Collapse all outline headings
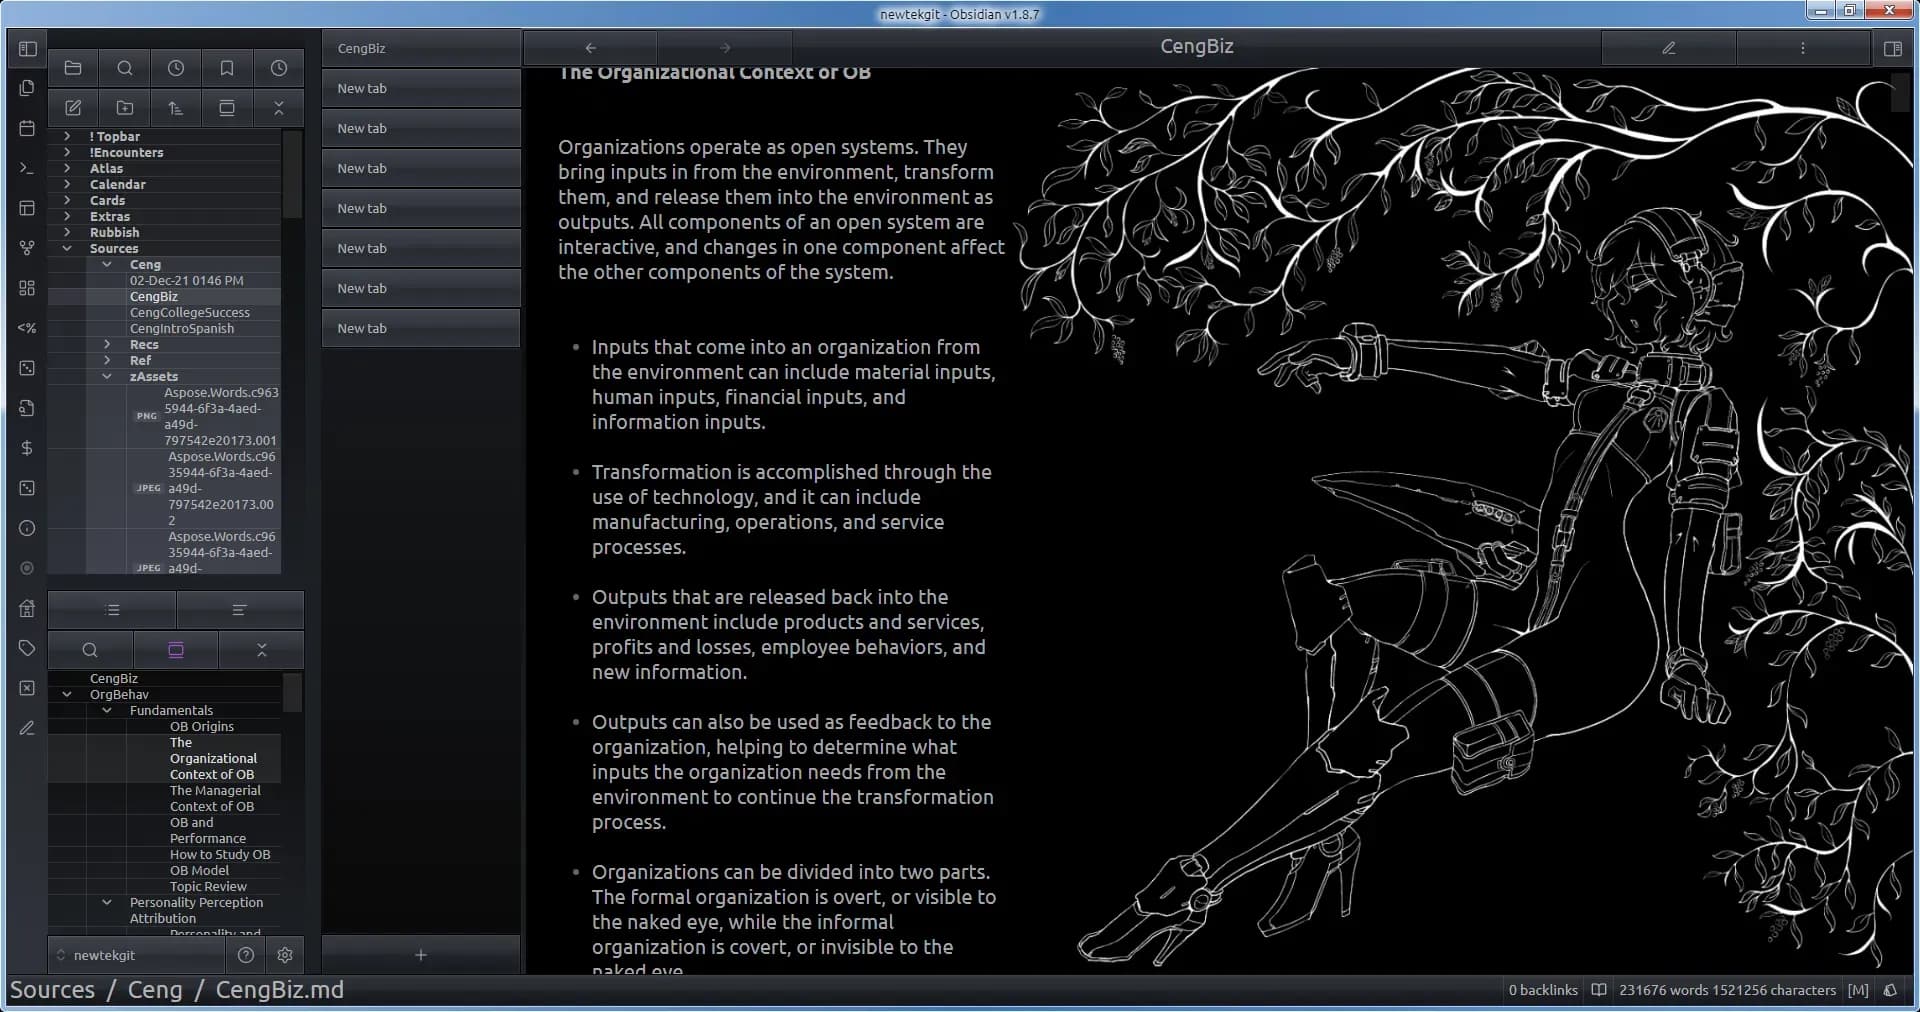The height and width of the screenshot is (1012, 1920). click(262, 650)
